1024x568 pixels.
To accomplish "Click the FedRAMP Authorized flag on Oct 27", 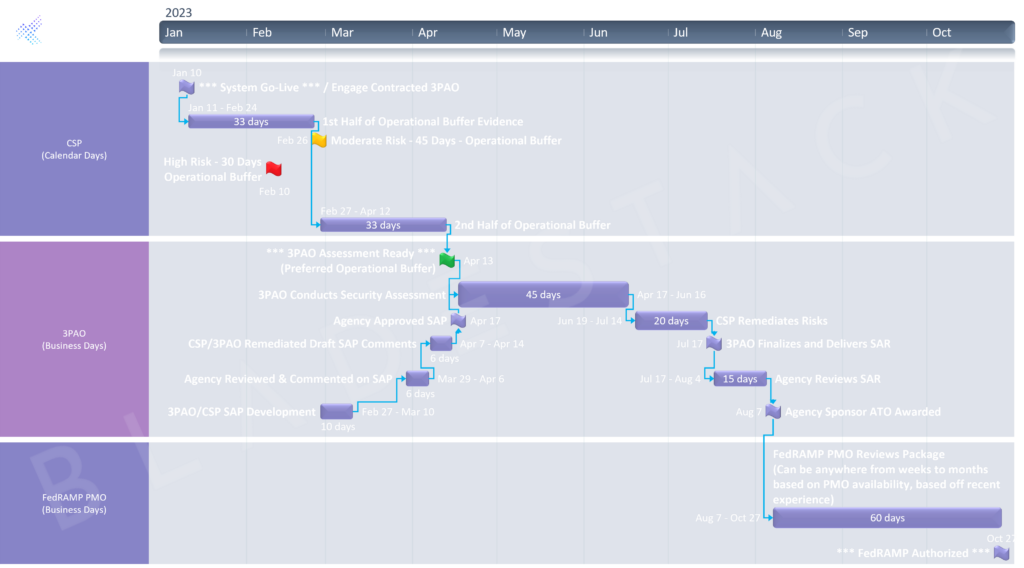I will (x=1001, y=552).
